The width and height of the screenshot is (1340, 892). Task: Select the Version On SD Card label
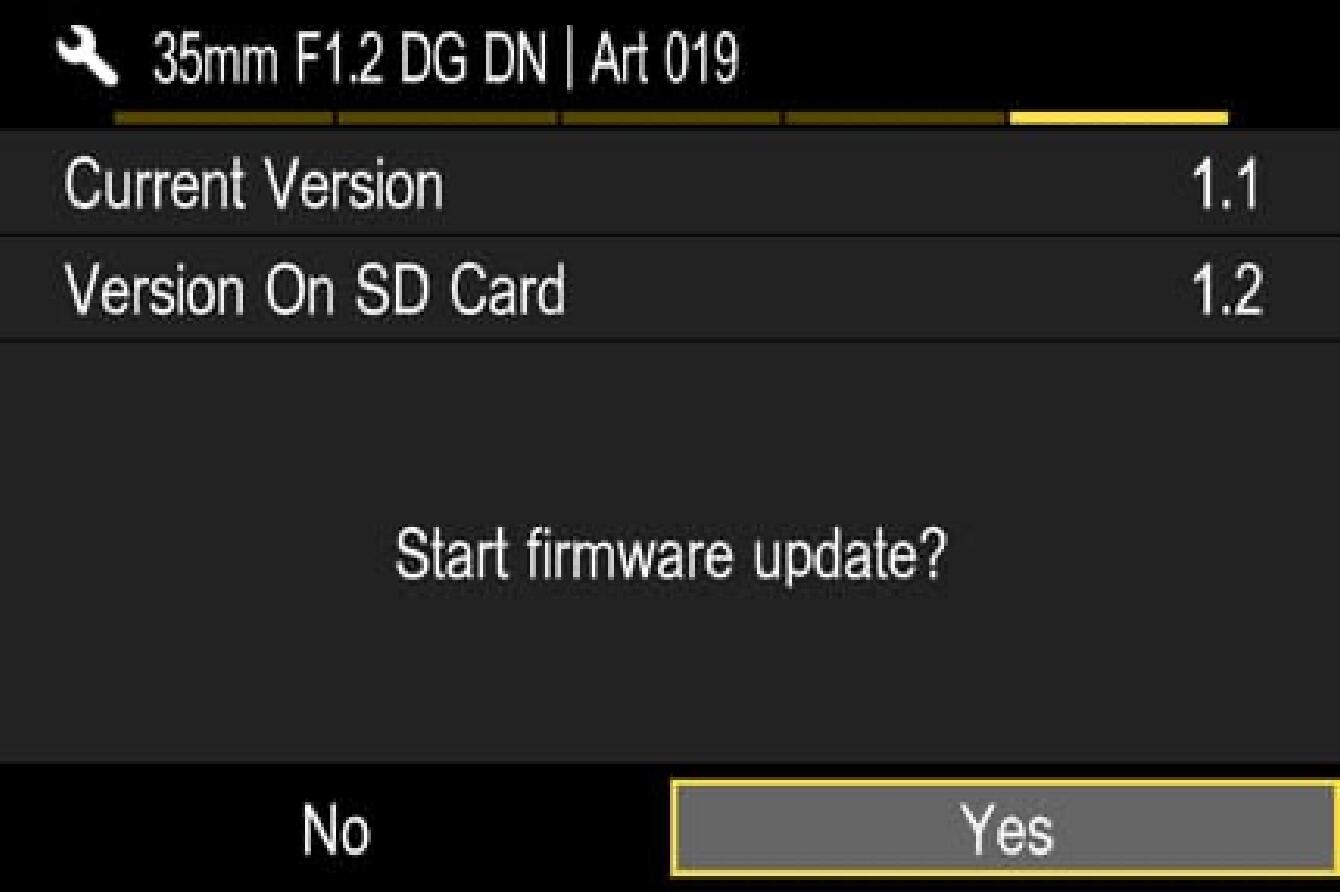(314, 289)
